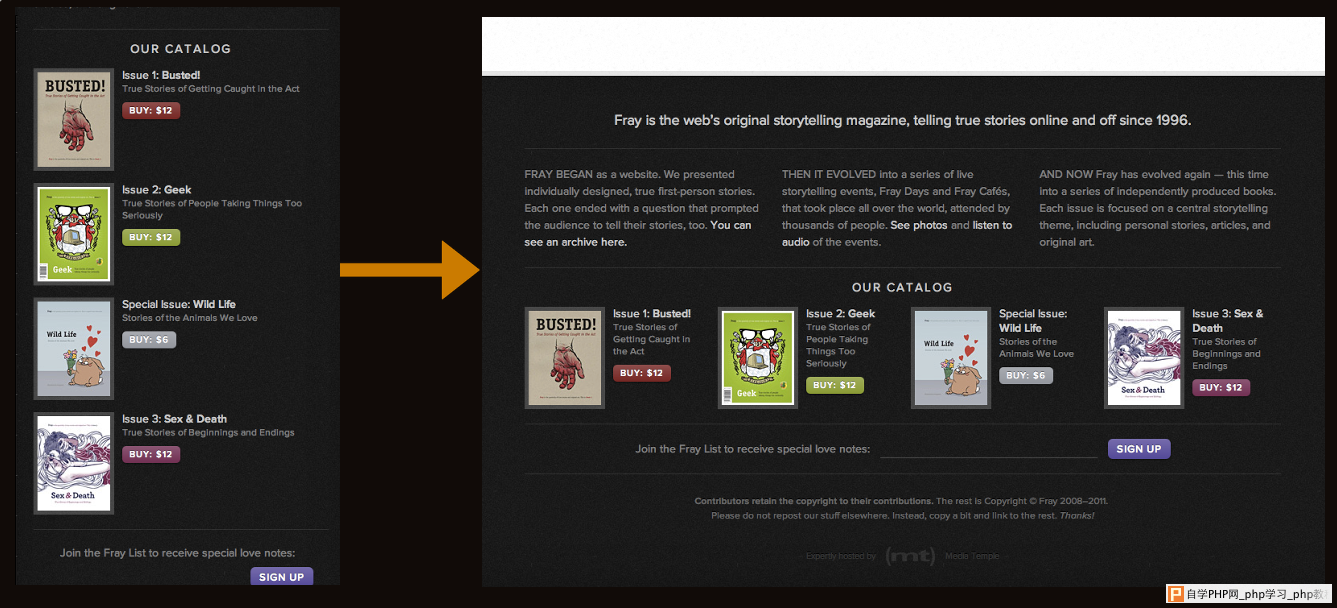This screenshot has height=608, width=1337.
Task: Click purple BUY: $12 button in the wide layout
Action: (x=1221, y=388)
